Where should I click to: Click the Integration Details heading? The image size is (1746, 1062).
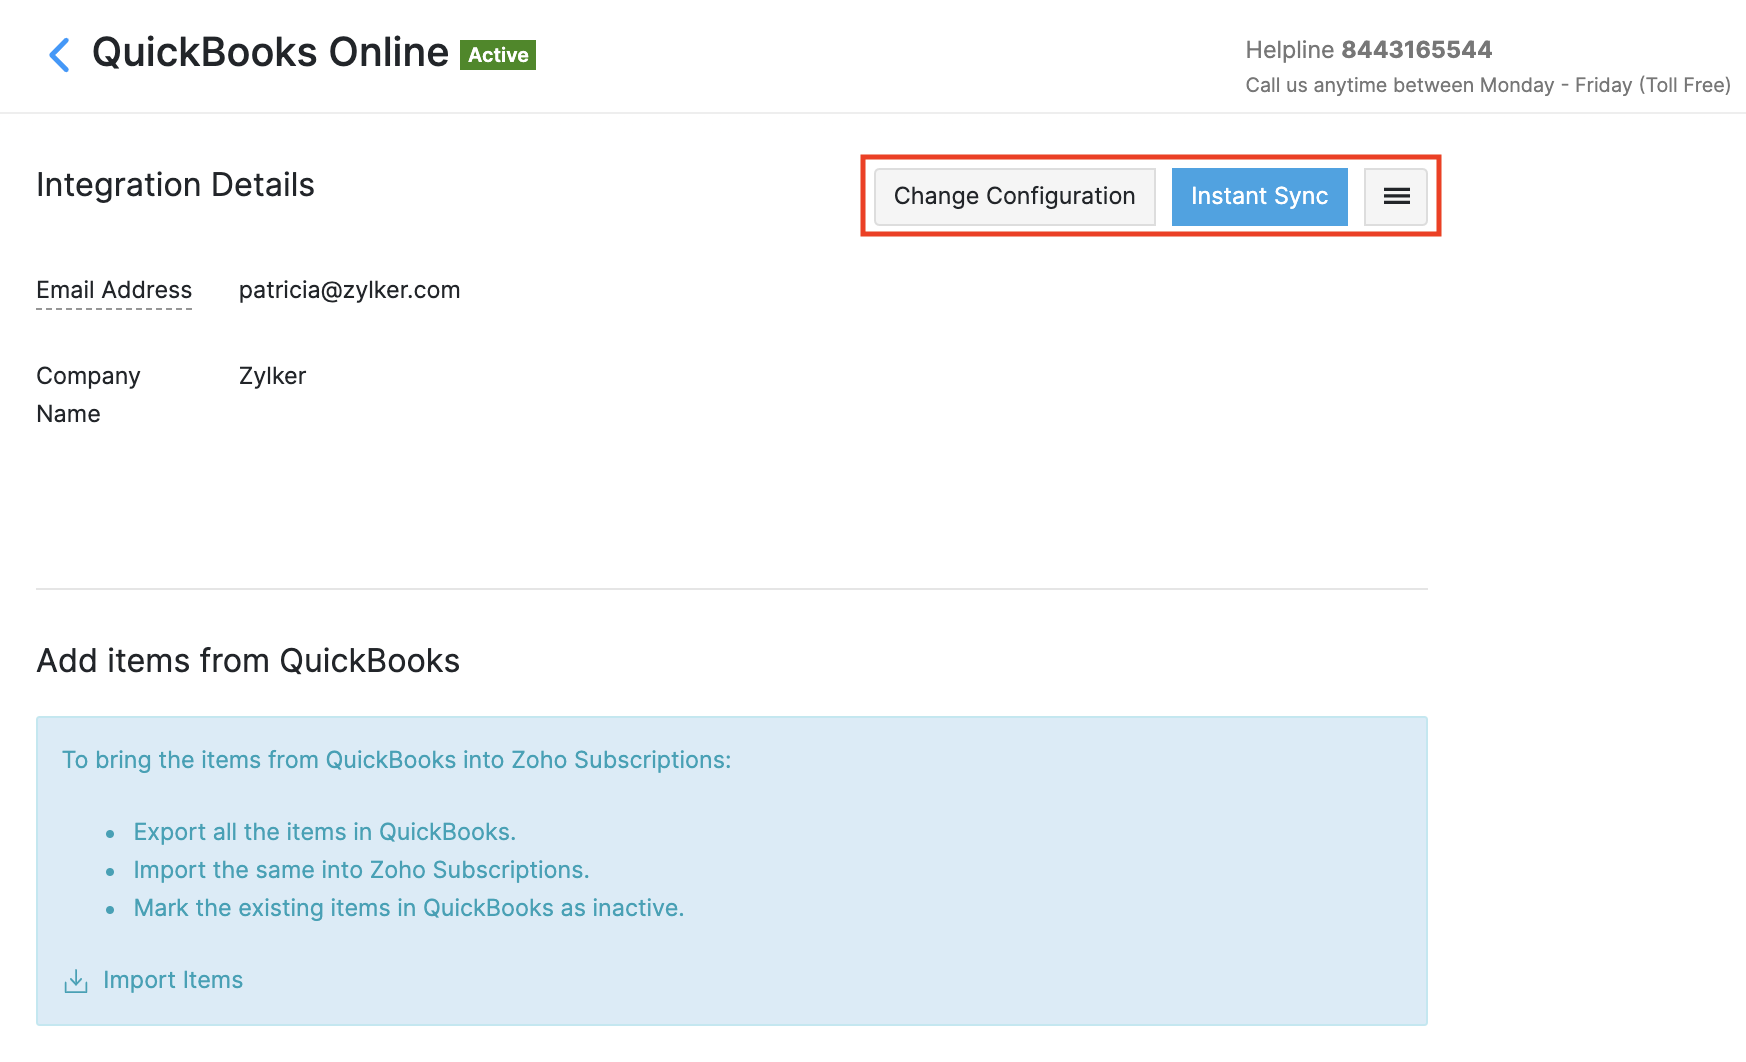(x=175, y=185)
